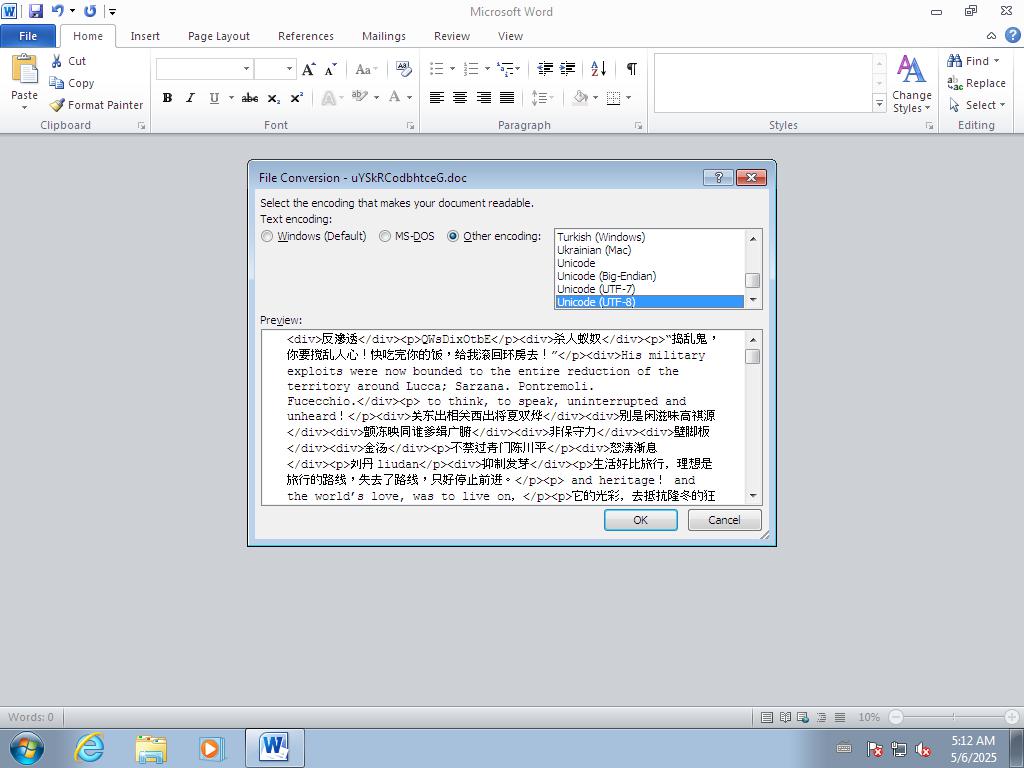1024x768 pixels.
Task: Switch to the Review tab
Action: click(452, 36)
